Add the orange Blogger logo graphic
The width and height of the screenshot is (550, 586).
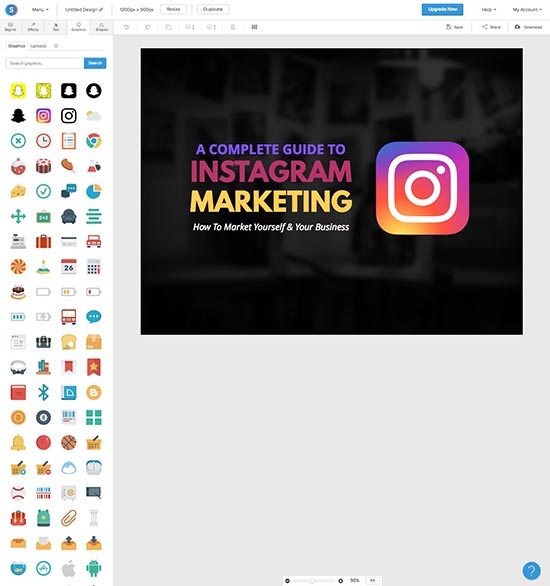(94, 392)
